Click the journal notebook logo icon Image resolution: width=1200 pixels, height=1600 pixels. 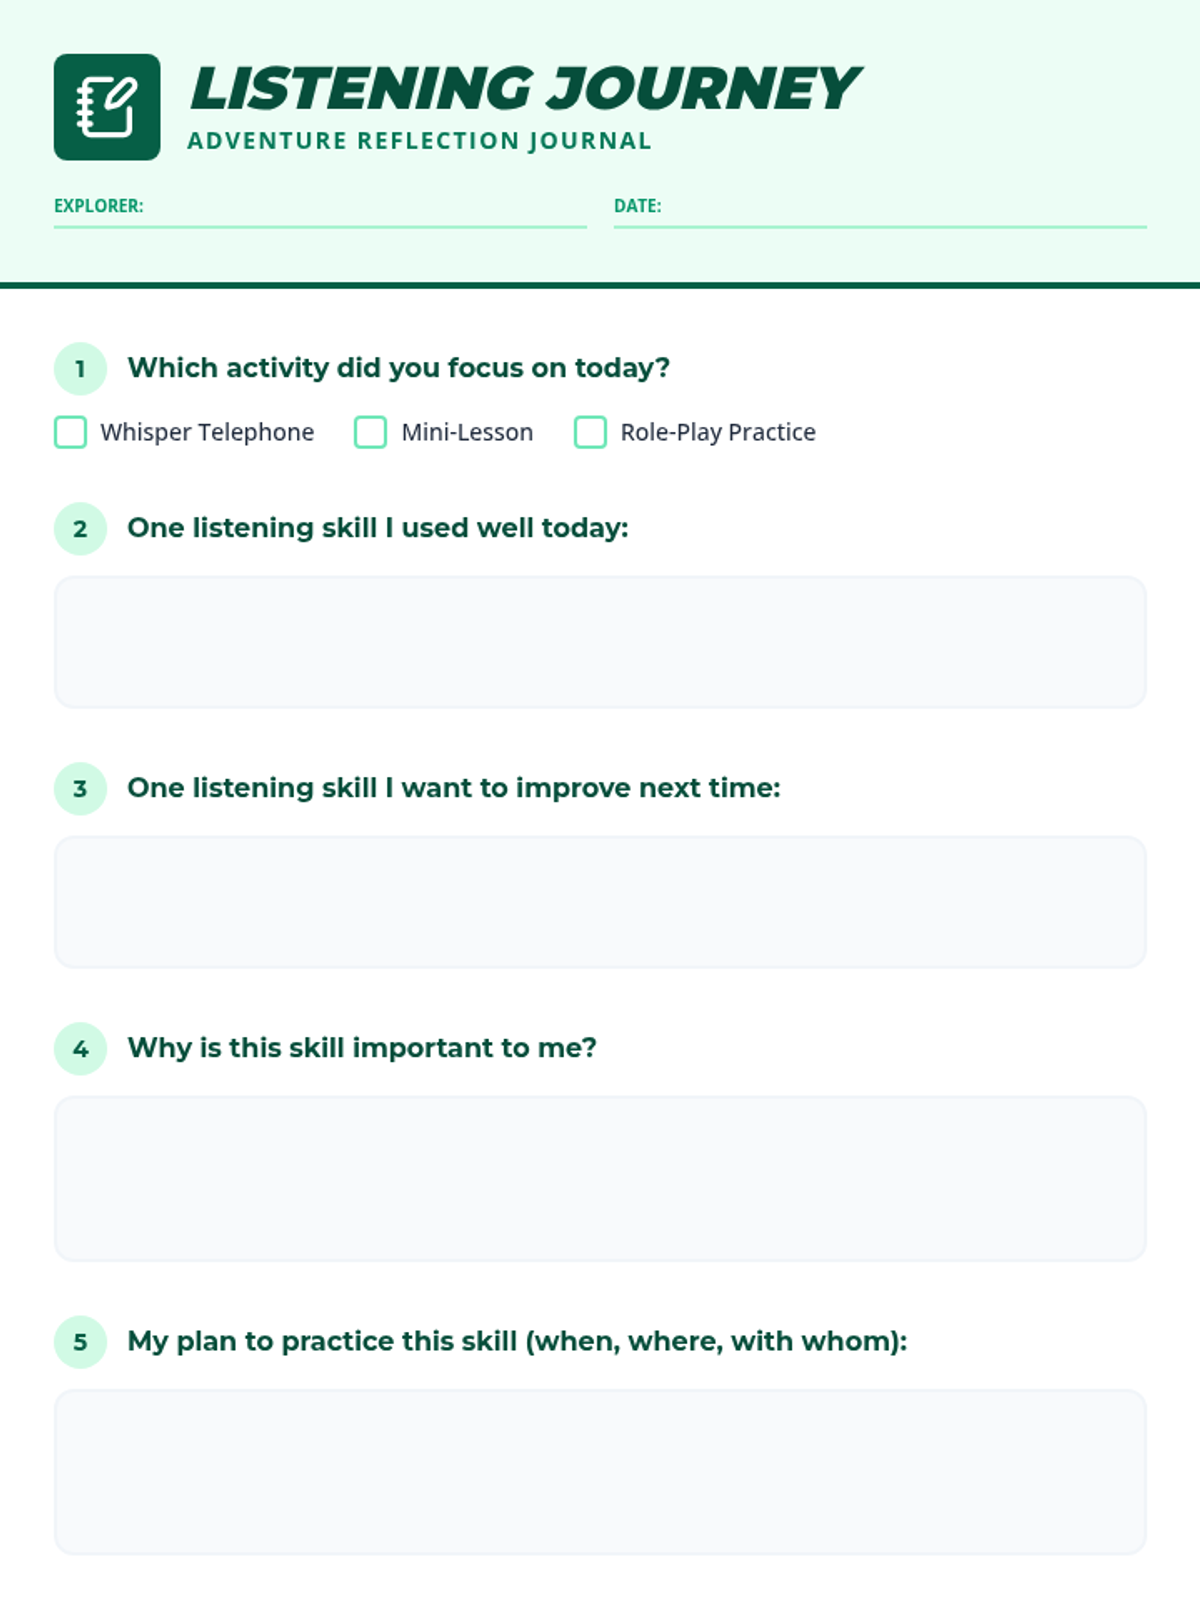[107, 107]
